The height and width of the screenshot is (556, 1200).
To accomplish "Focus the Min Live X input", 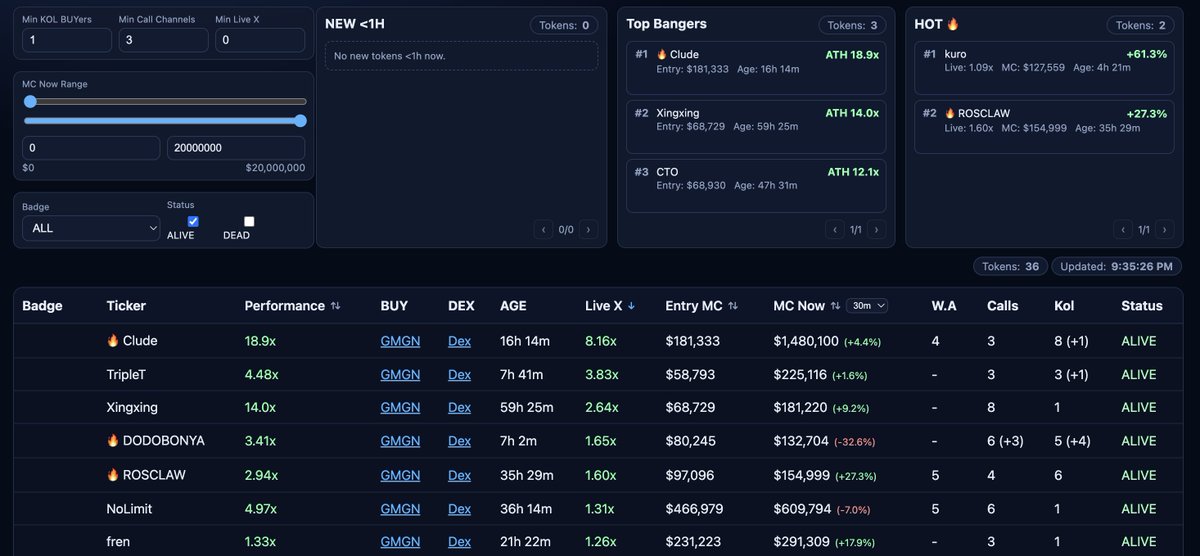I will click(260, 40).
